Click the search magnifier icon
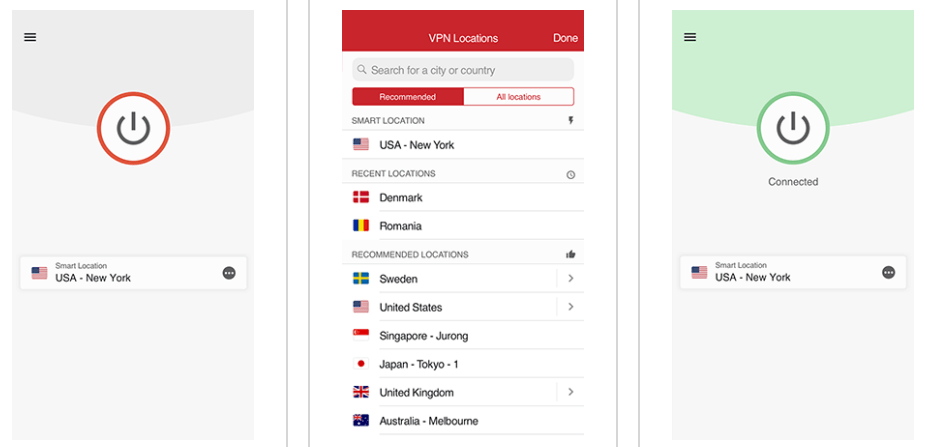 pyautogui.click(x=362, y=70)
